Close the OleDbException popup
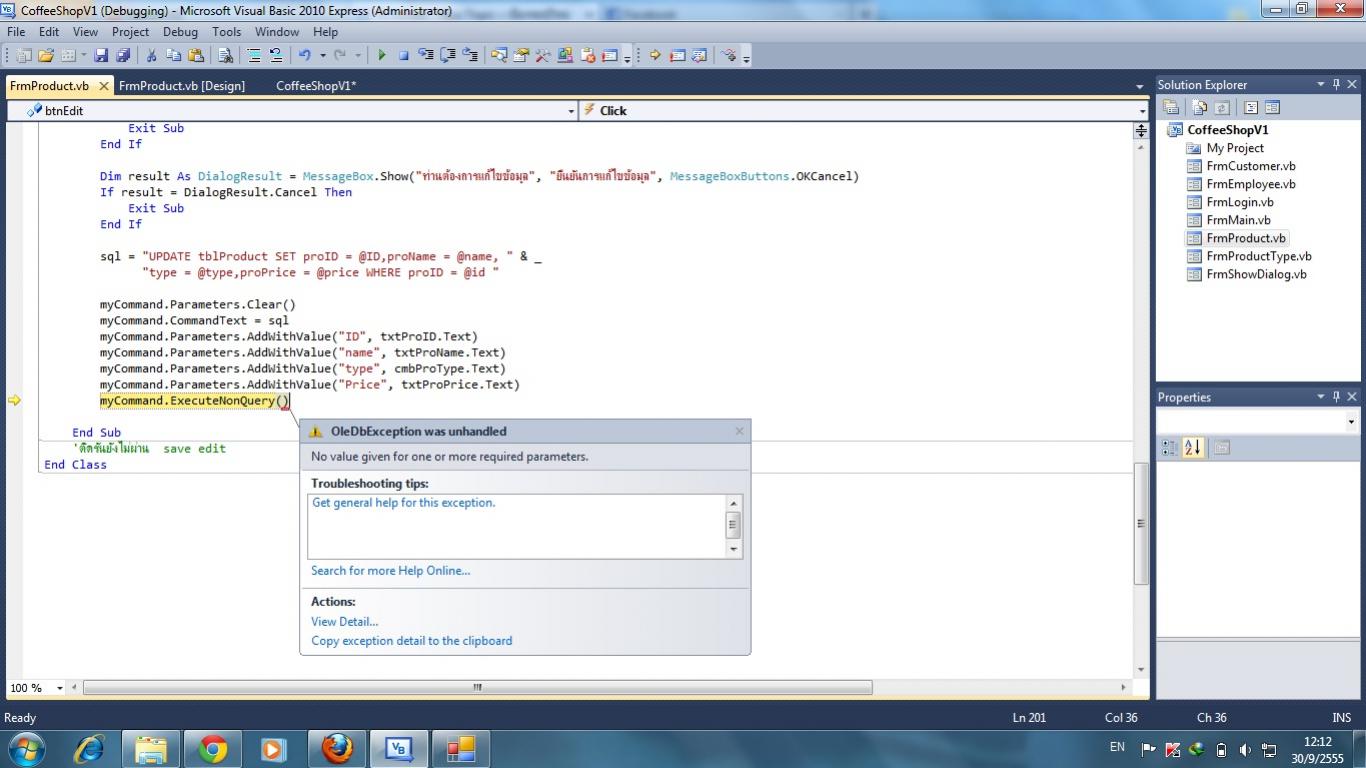The width and height of the screenshot is (1366, 768). pos(739,431)
